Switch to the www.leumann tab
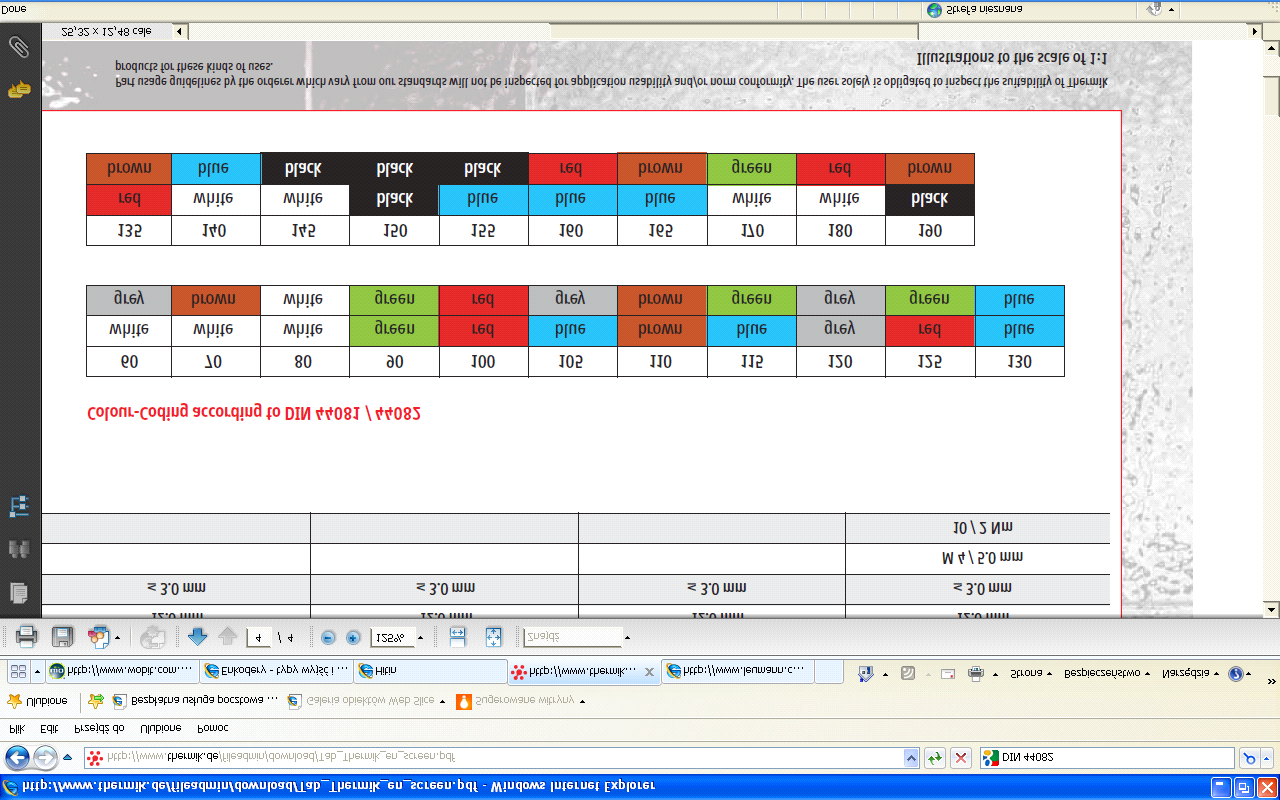This screenshot has height=800, width=1280. [x=738, y=672]
